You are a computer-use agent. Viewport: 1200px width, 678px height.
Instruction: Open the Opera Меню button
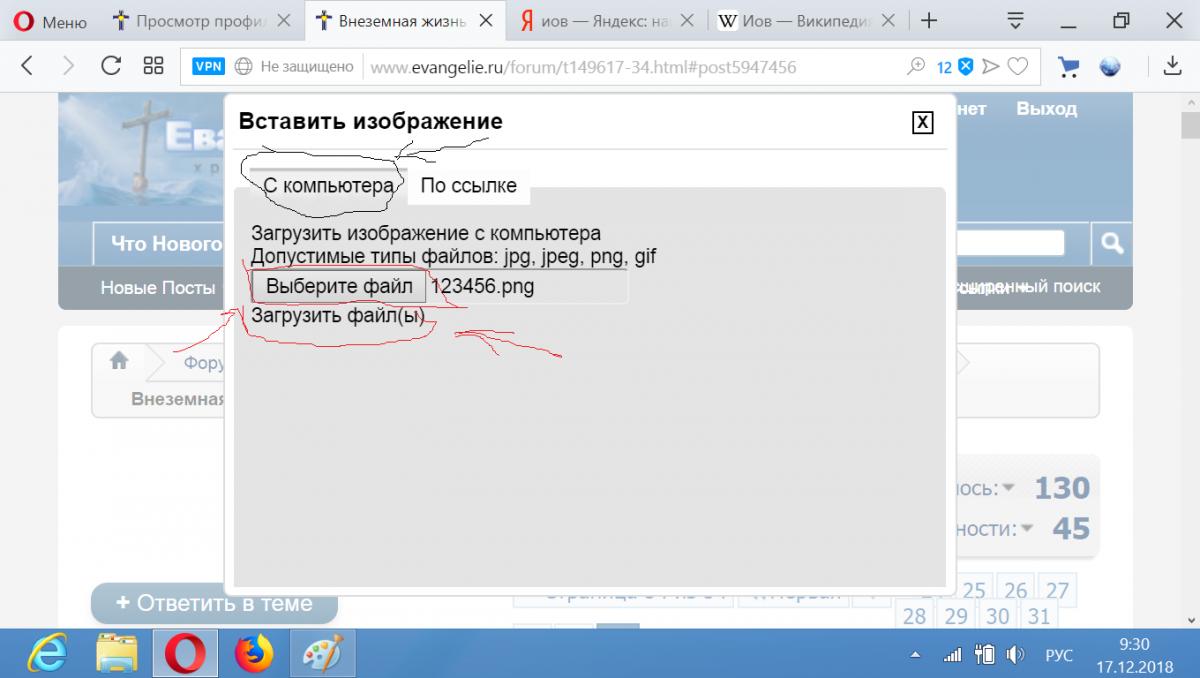tap(50, 21)
